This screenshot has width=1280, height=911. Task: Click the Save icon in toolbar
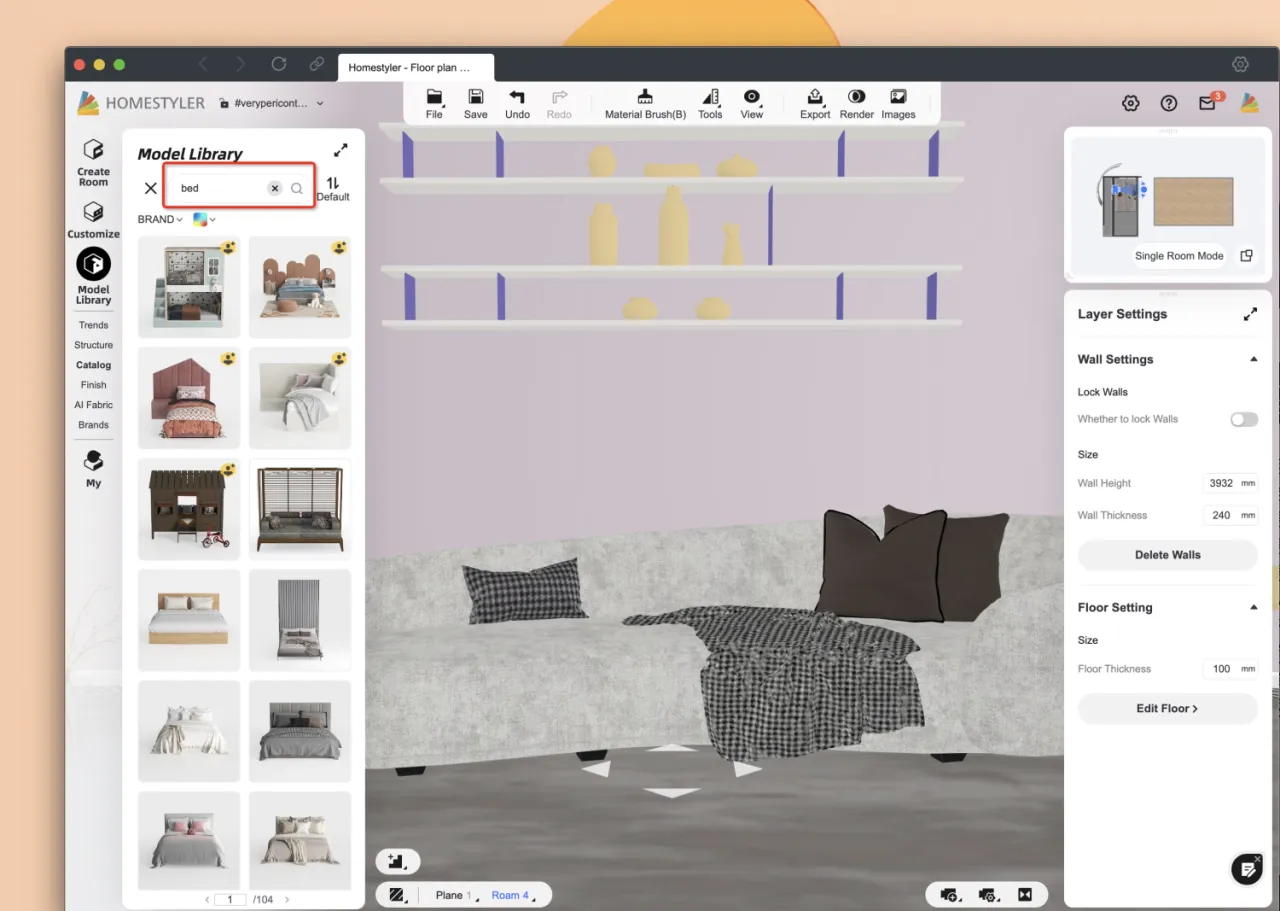point(476,98)
